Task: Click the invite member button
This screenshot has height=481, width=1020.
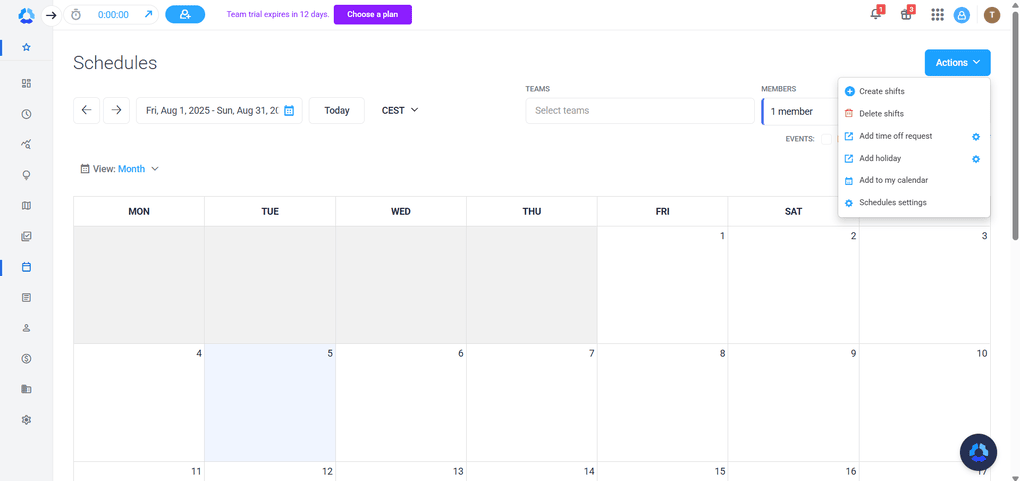Action: 185,14
